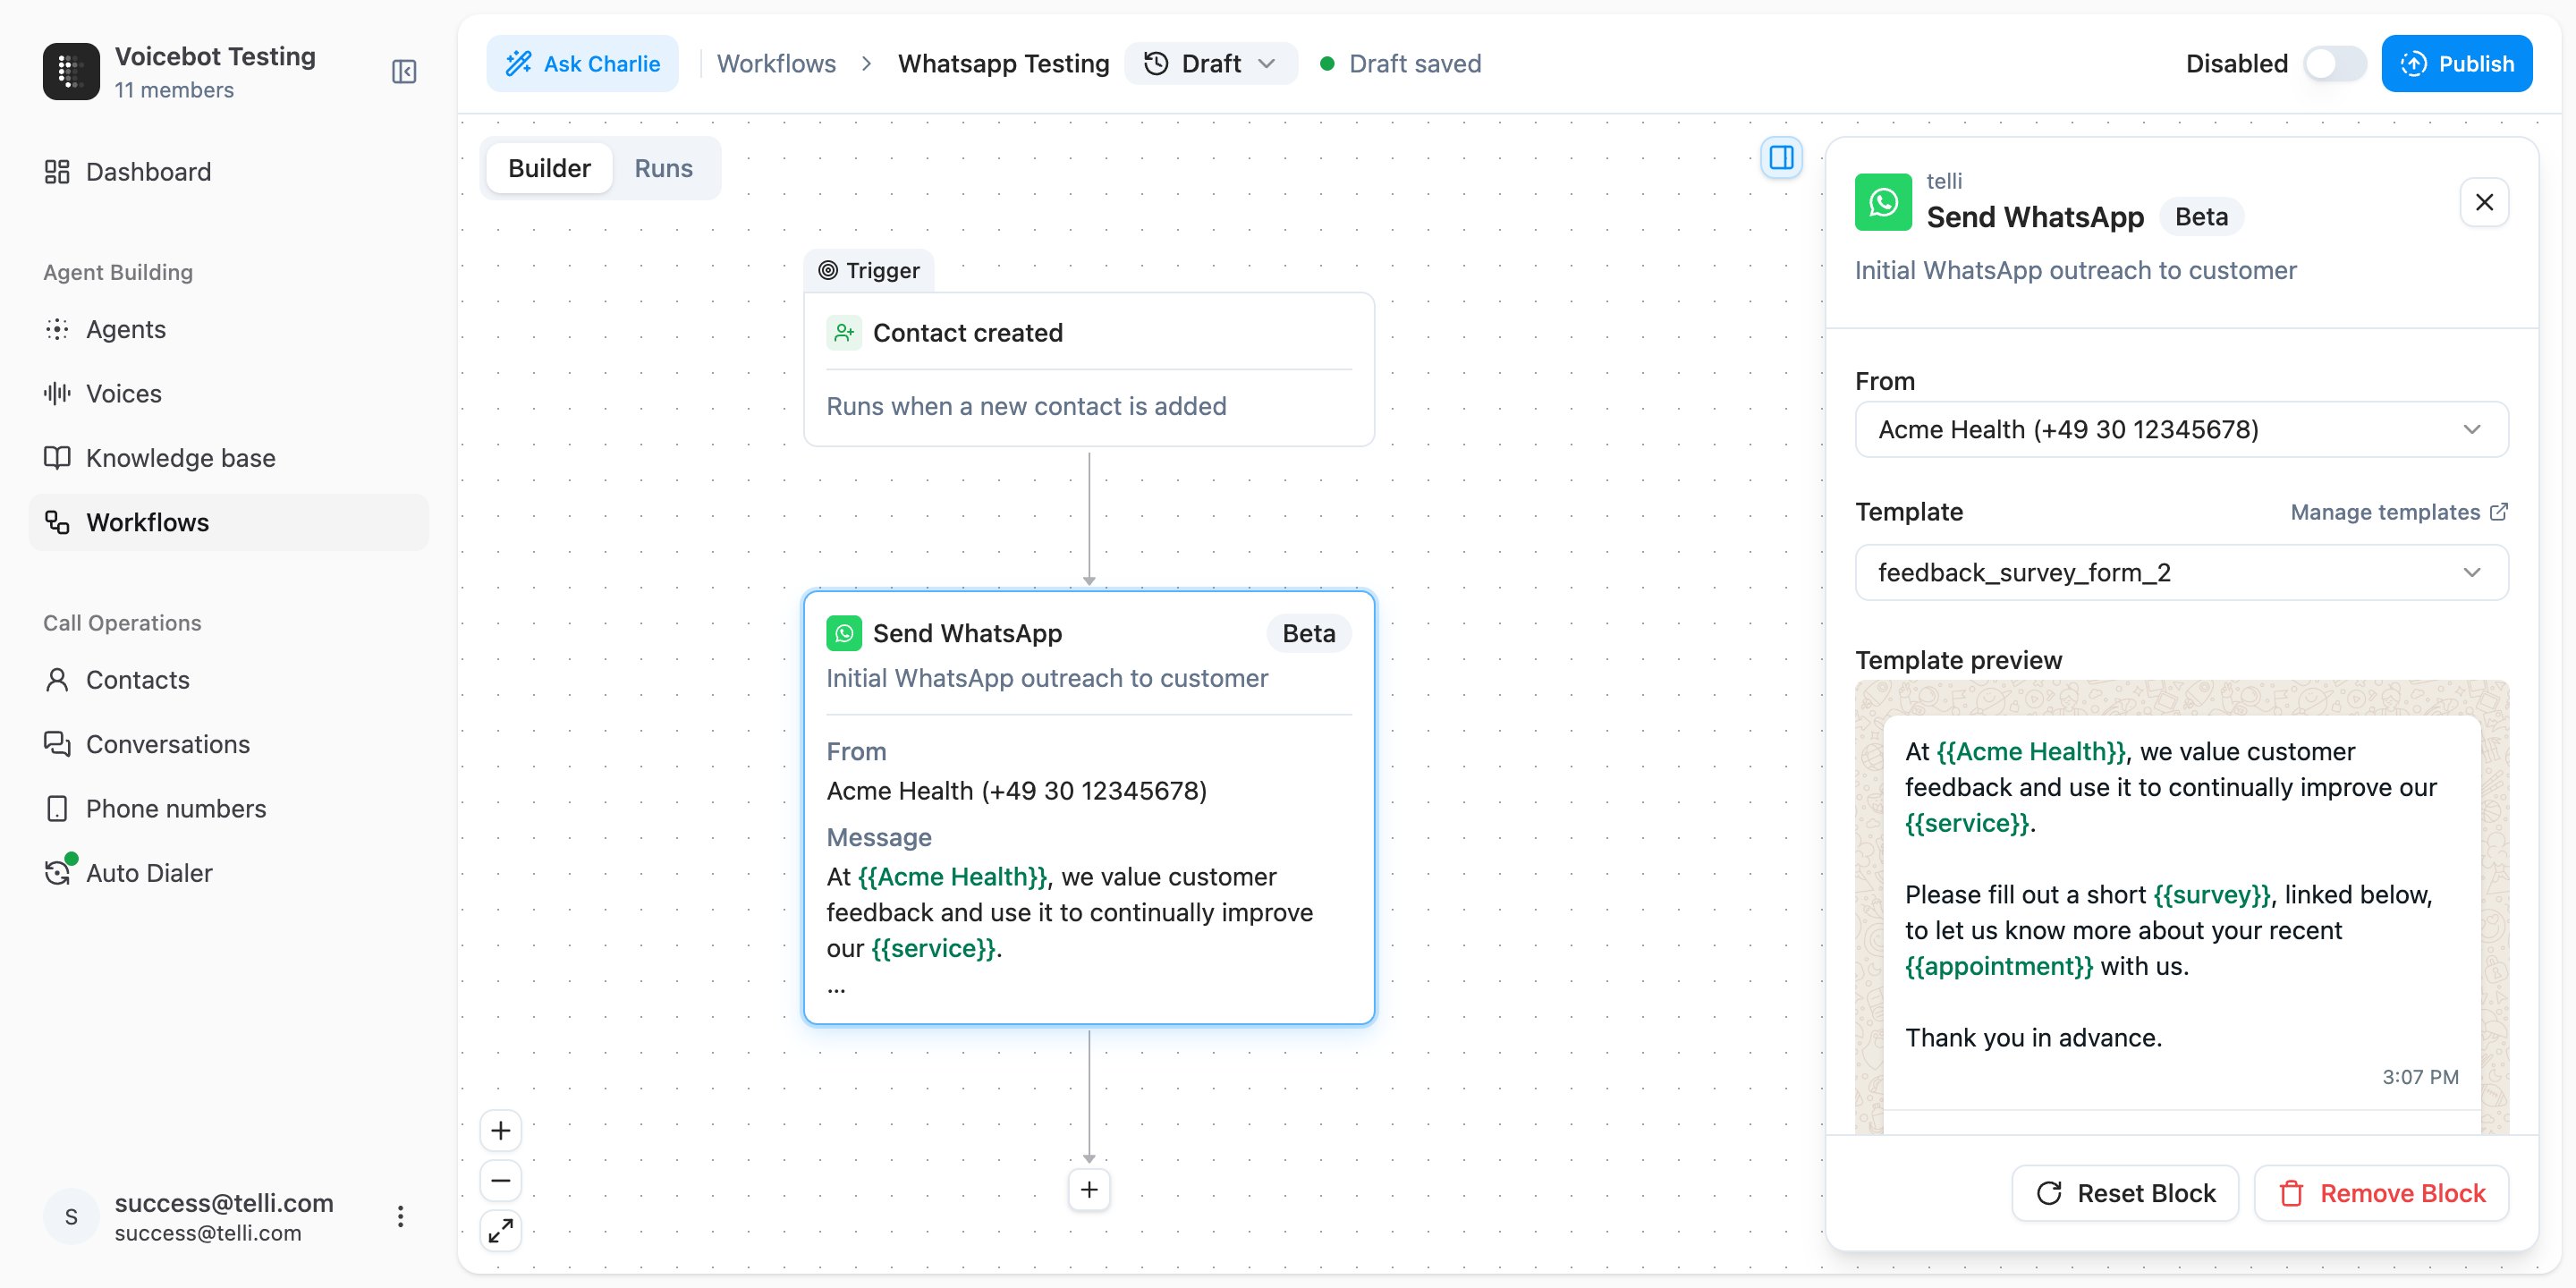Switch to the Builder tab
Screen dimensions: 2576x1288
(549, 168)
